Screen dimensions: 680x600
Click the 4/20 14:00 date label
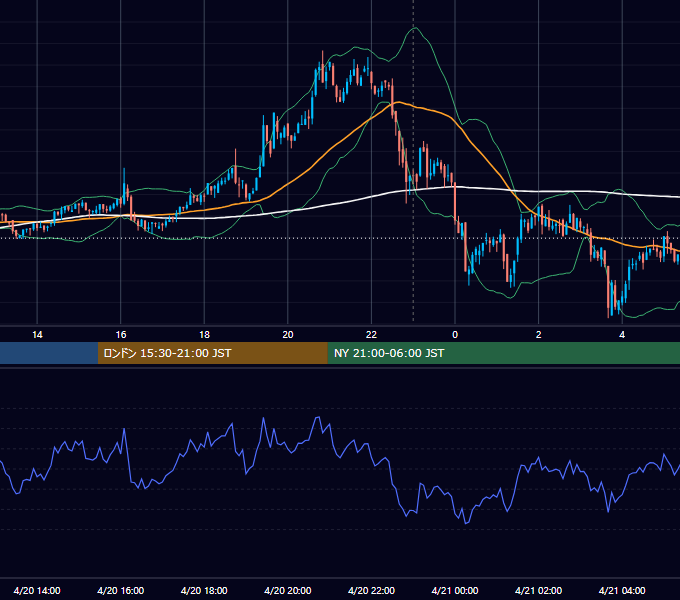(37, 590)
